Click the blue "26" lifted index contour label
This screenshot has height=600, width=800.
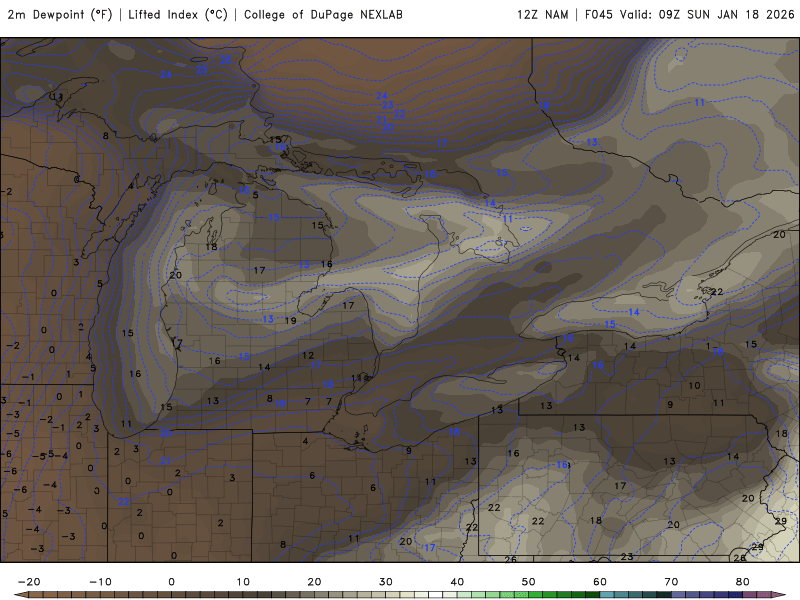pos(226,60)
